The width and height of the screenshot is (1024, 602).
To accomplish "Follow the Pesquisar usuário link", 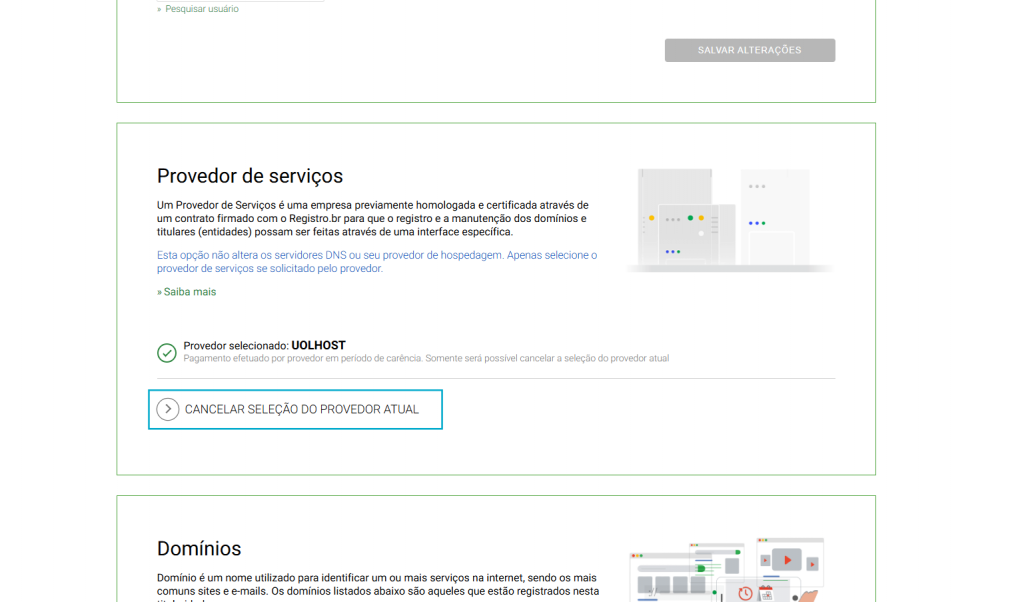I will click(x=201, y=9).
